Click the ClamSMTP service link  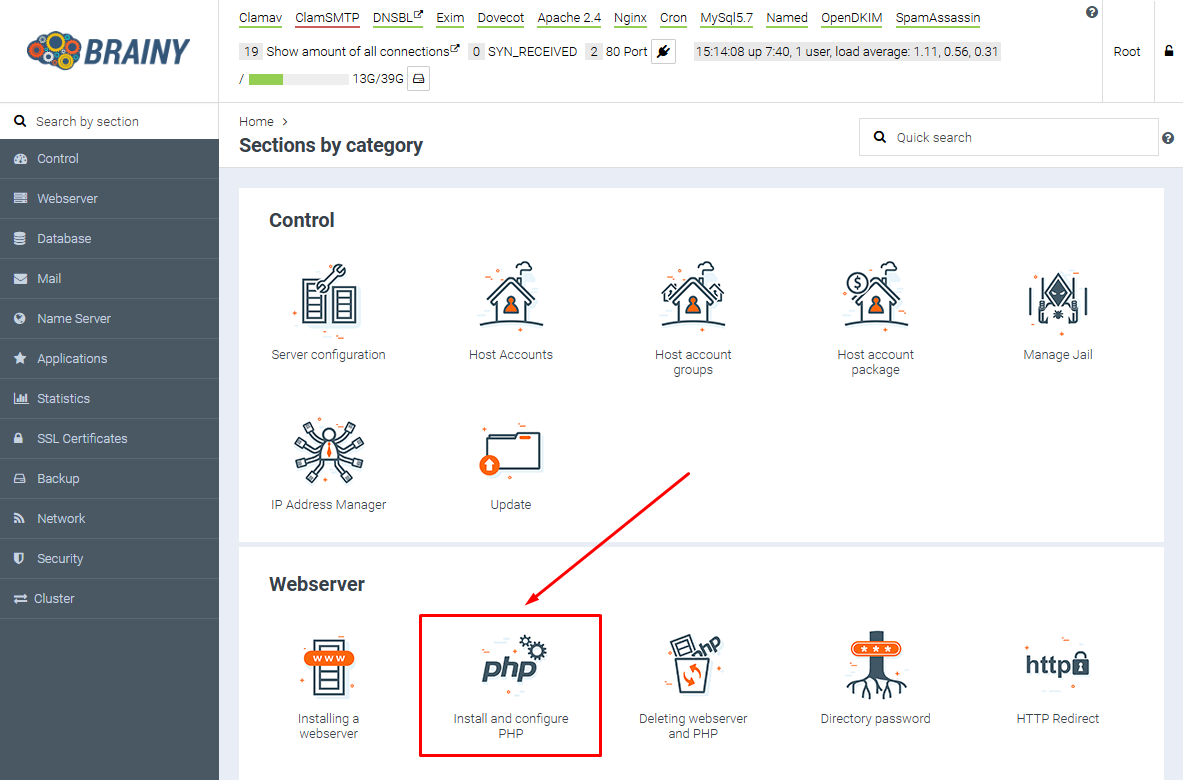(x=327, y=17)
